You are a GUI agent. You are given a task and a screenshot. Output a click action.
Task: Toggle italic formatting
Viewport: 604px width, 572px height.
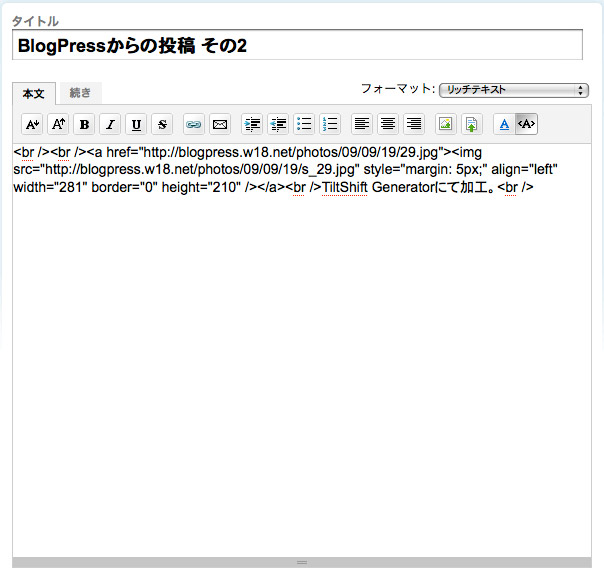click(x=110, y=124)
